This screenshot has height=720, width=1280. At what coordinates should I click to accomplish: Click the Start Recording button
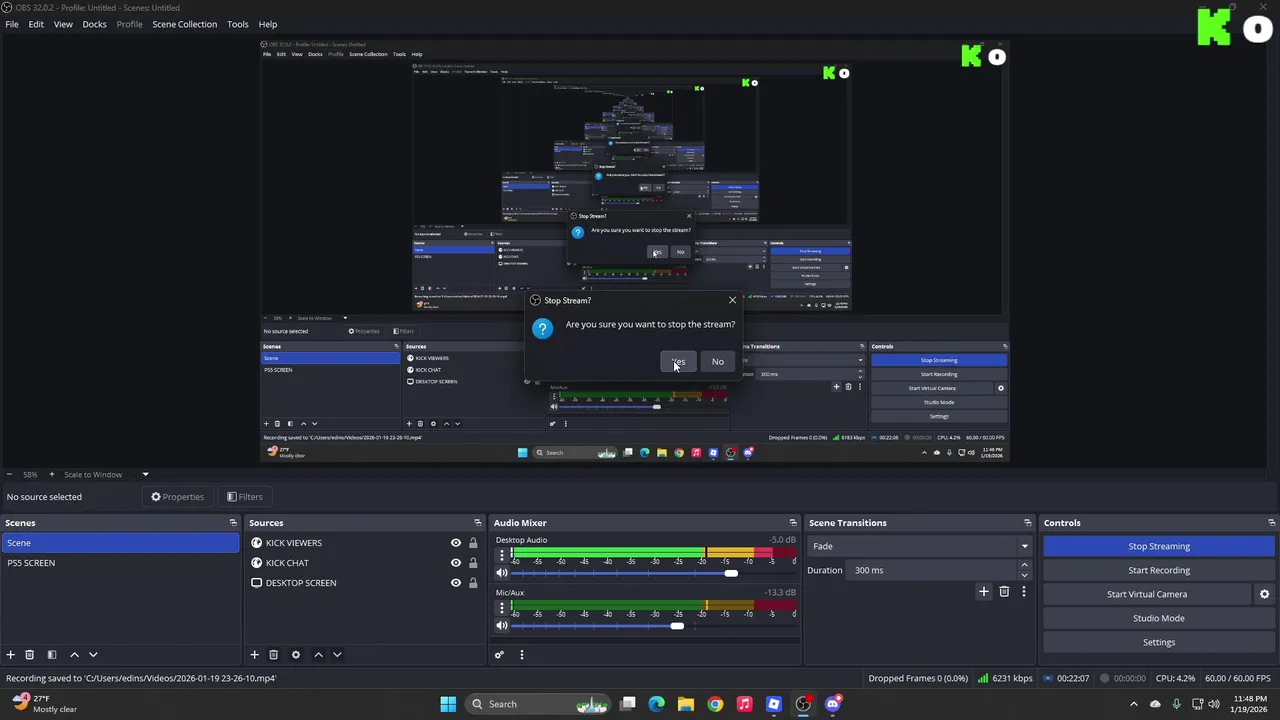1159,570
